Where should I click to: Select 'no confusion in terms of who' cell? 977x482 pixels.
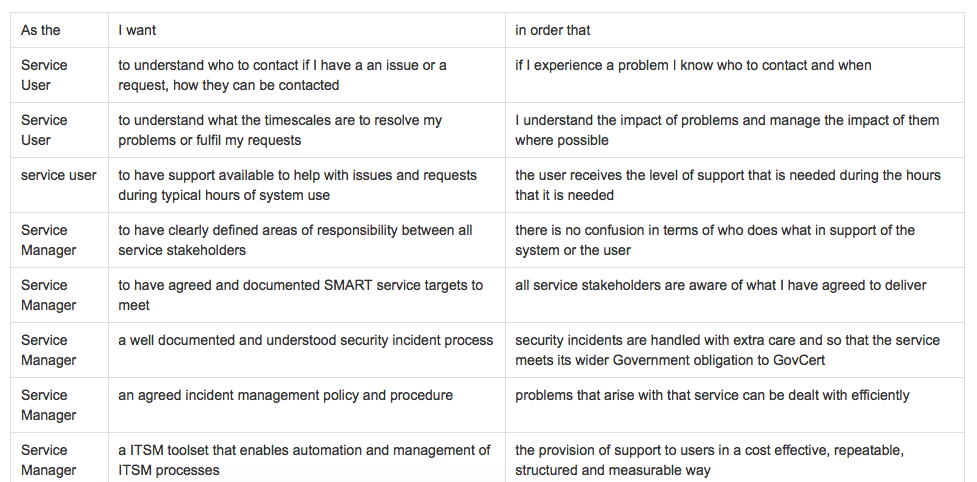pyautogui.click(x=735, y=240)
